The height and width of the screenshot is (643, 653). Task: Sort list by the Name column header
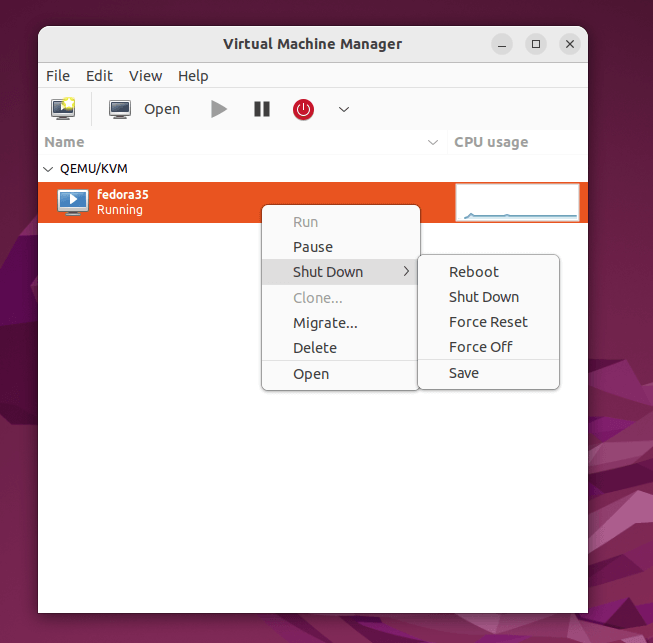coord(242,142)
